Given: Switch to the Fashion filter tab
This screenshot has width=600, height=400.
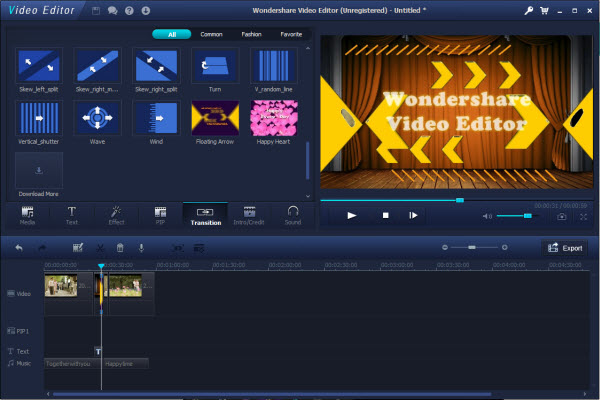Looking at the screenshot, I should [x=251, y=34].
